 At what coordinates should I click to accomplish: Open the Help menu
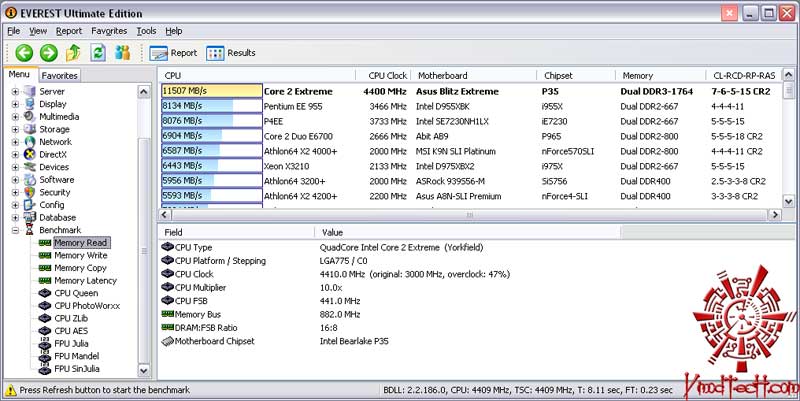coord(173,31)
